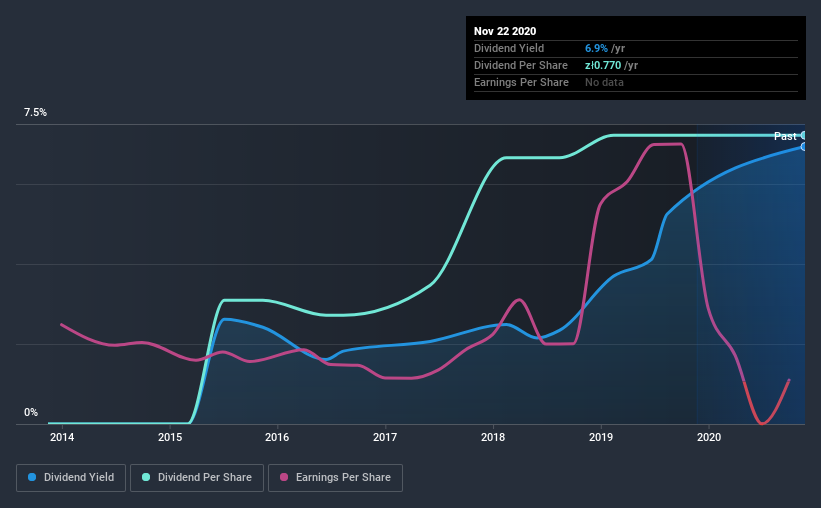Click the Nov 22 2020 tooltip header
The width and height of the screenshot is (821, 508).
[505, 31]
